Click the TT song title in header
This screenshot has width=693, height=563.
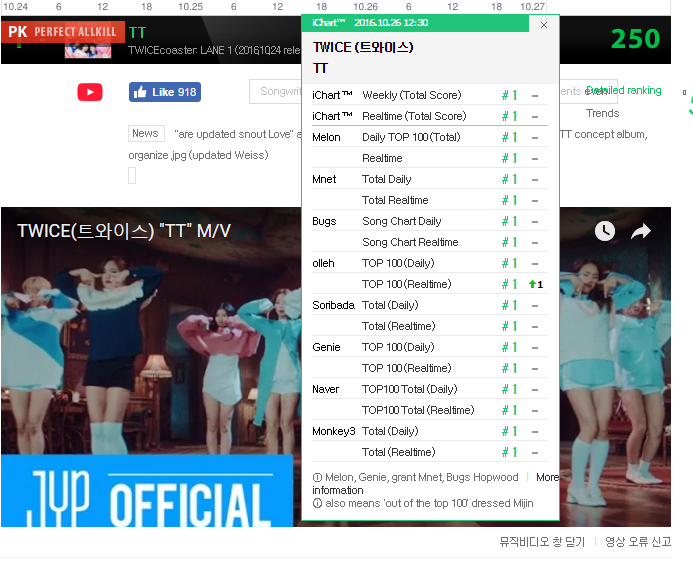tap(137, 32)
